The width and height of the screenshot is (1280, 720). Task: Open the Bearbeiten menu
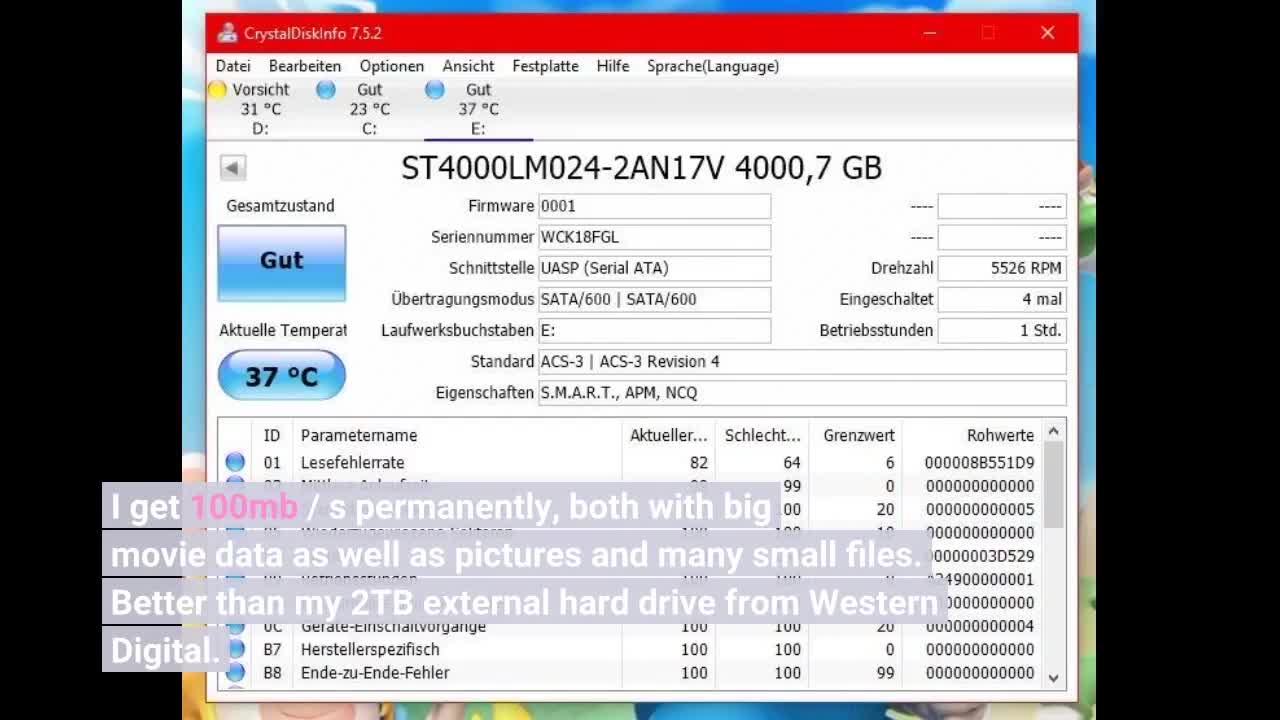[x=305, y=66]
